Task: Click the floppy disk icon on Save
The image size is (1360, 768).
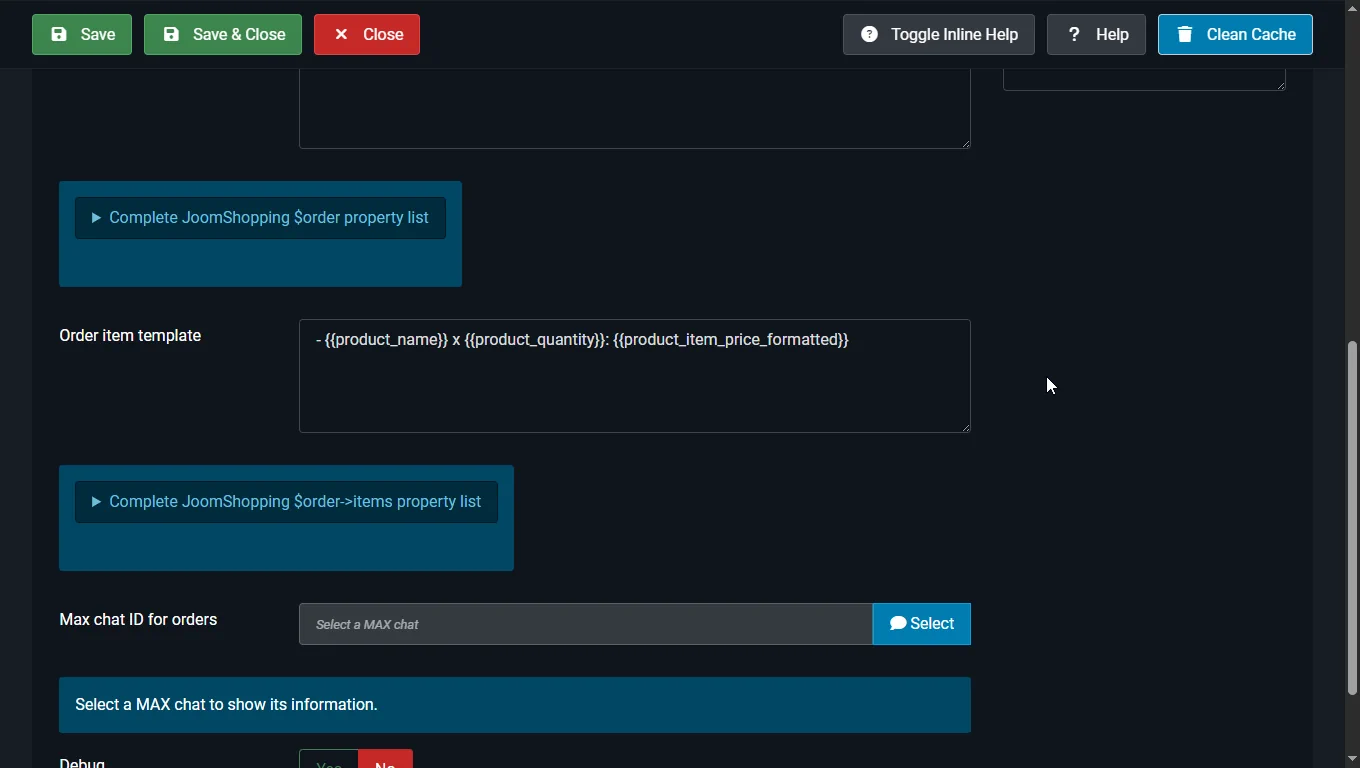Action: [59, 34]
